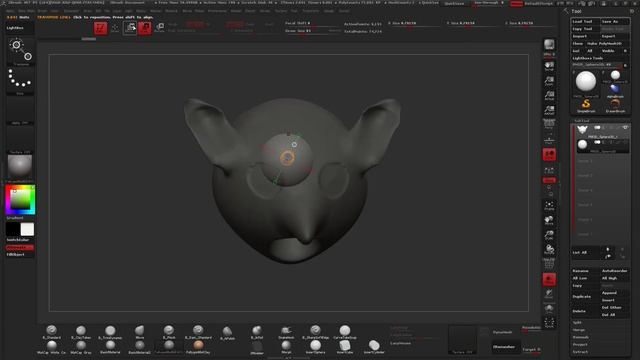Screen dimensions: 640x360
Task: Choose the B_hPolish brush
Action: 227,333
